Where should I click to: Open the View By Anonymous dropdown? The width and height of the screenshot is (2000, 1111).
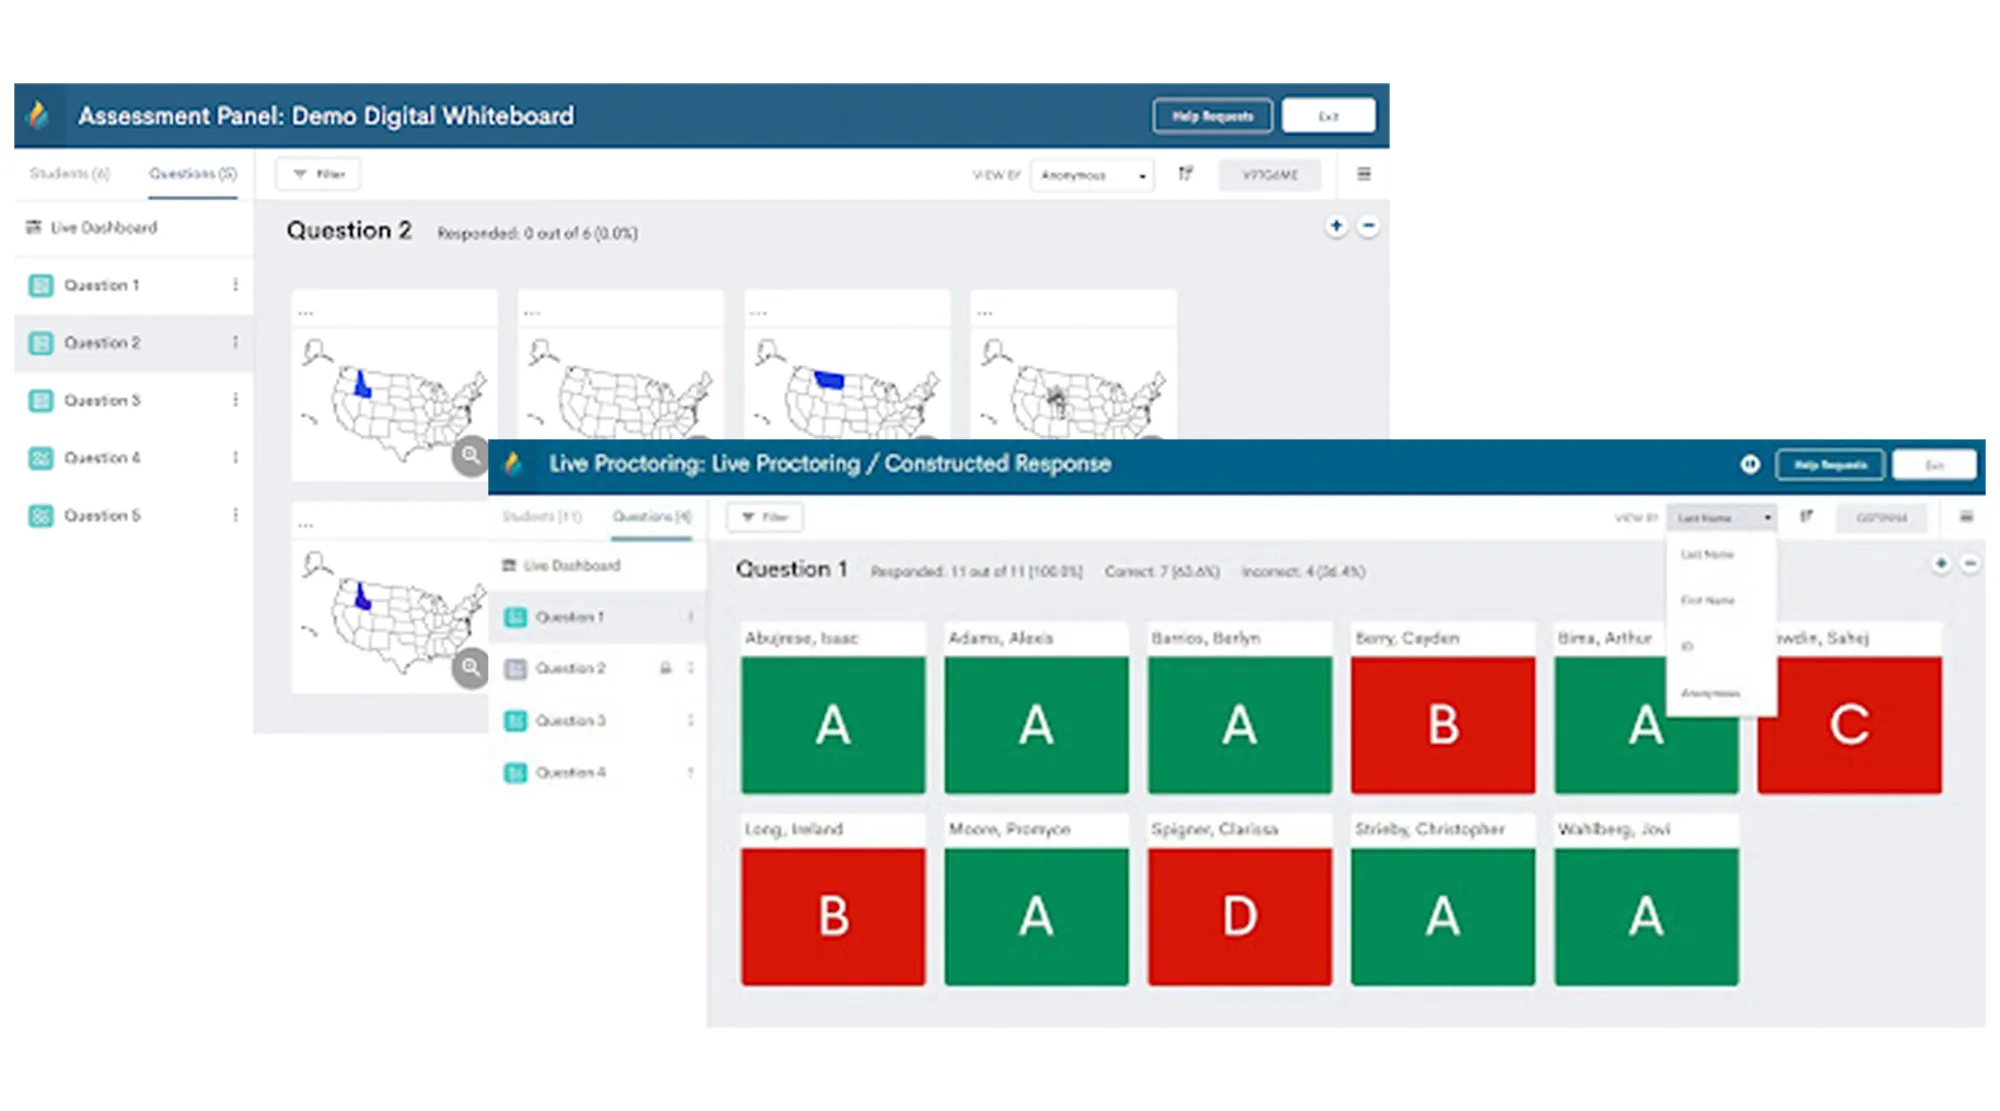[1092, 175]
